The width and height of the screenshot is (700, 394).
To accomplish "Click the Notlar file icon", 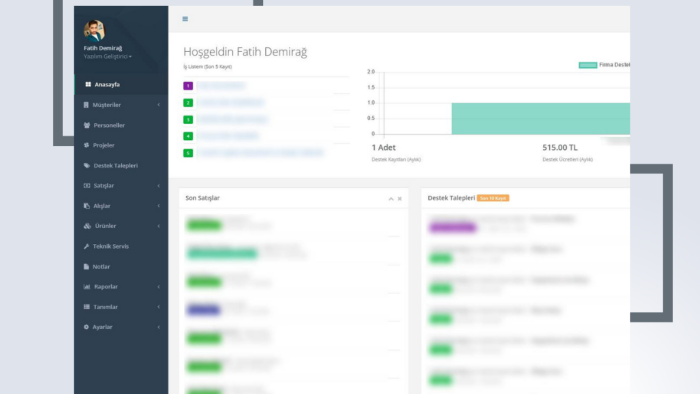I will click(86, 266).
